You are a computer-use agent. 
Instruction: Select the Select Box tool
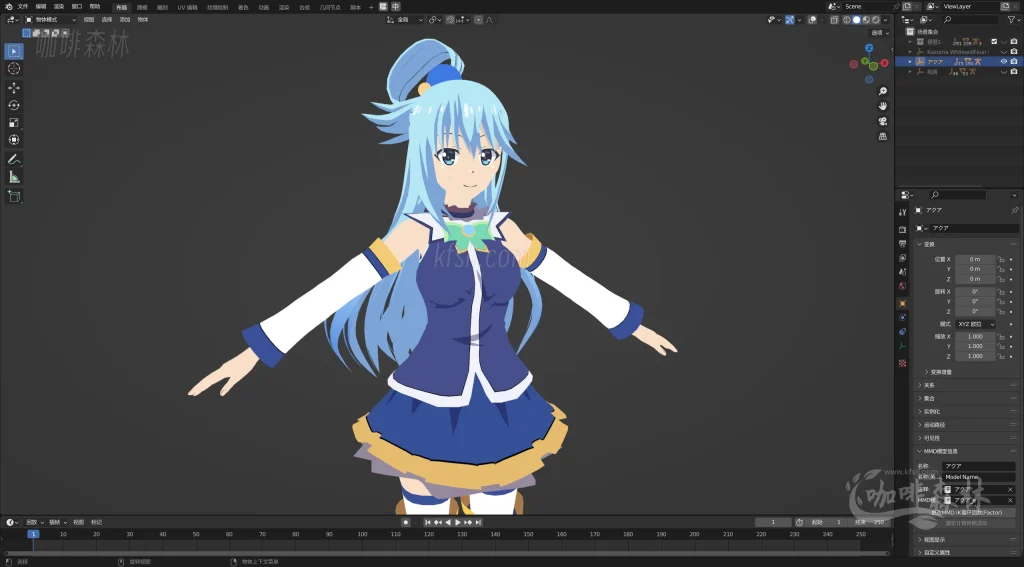click(x=14, y=51)
